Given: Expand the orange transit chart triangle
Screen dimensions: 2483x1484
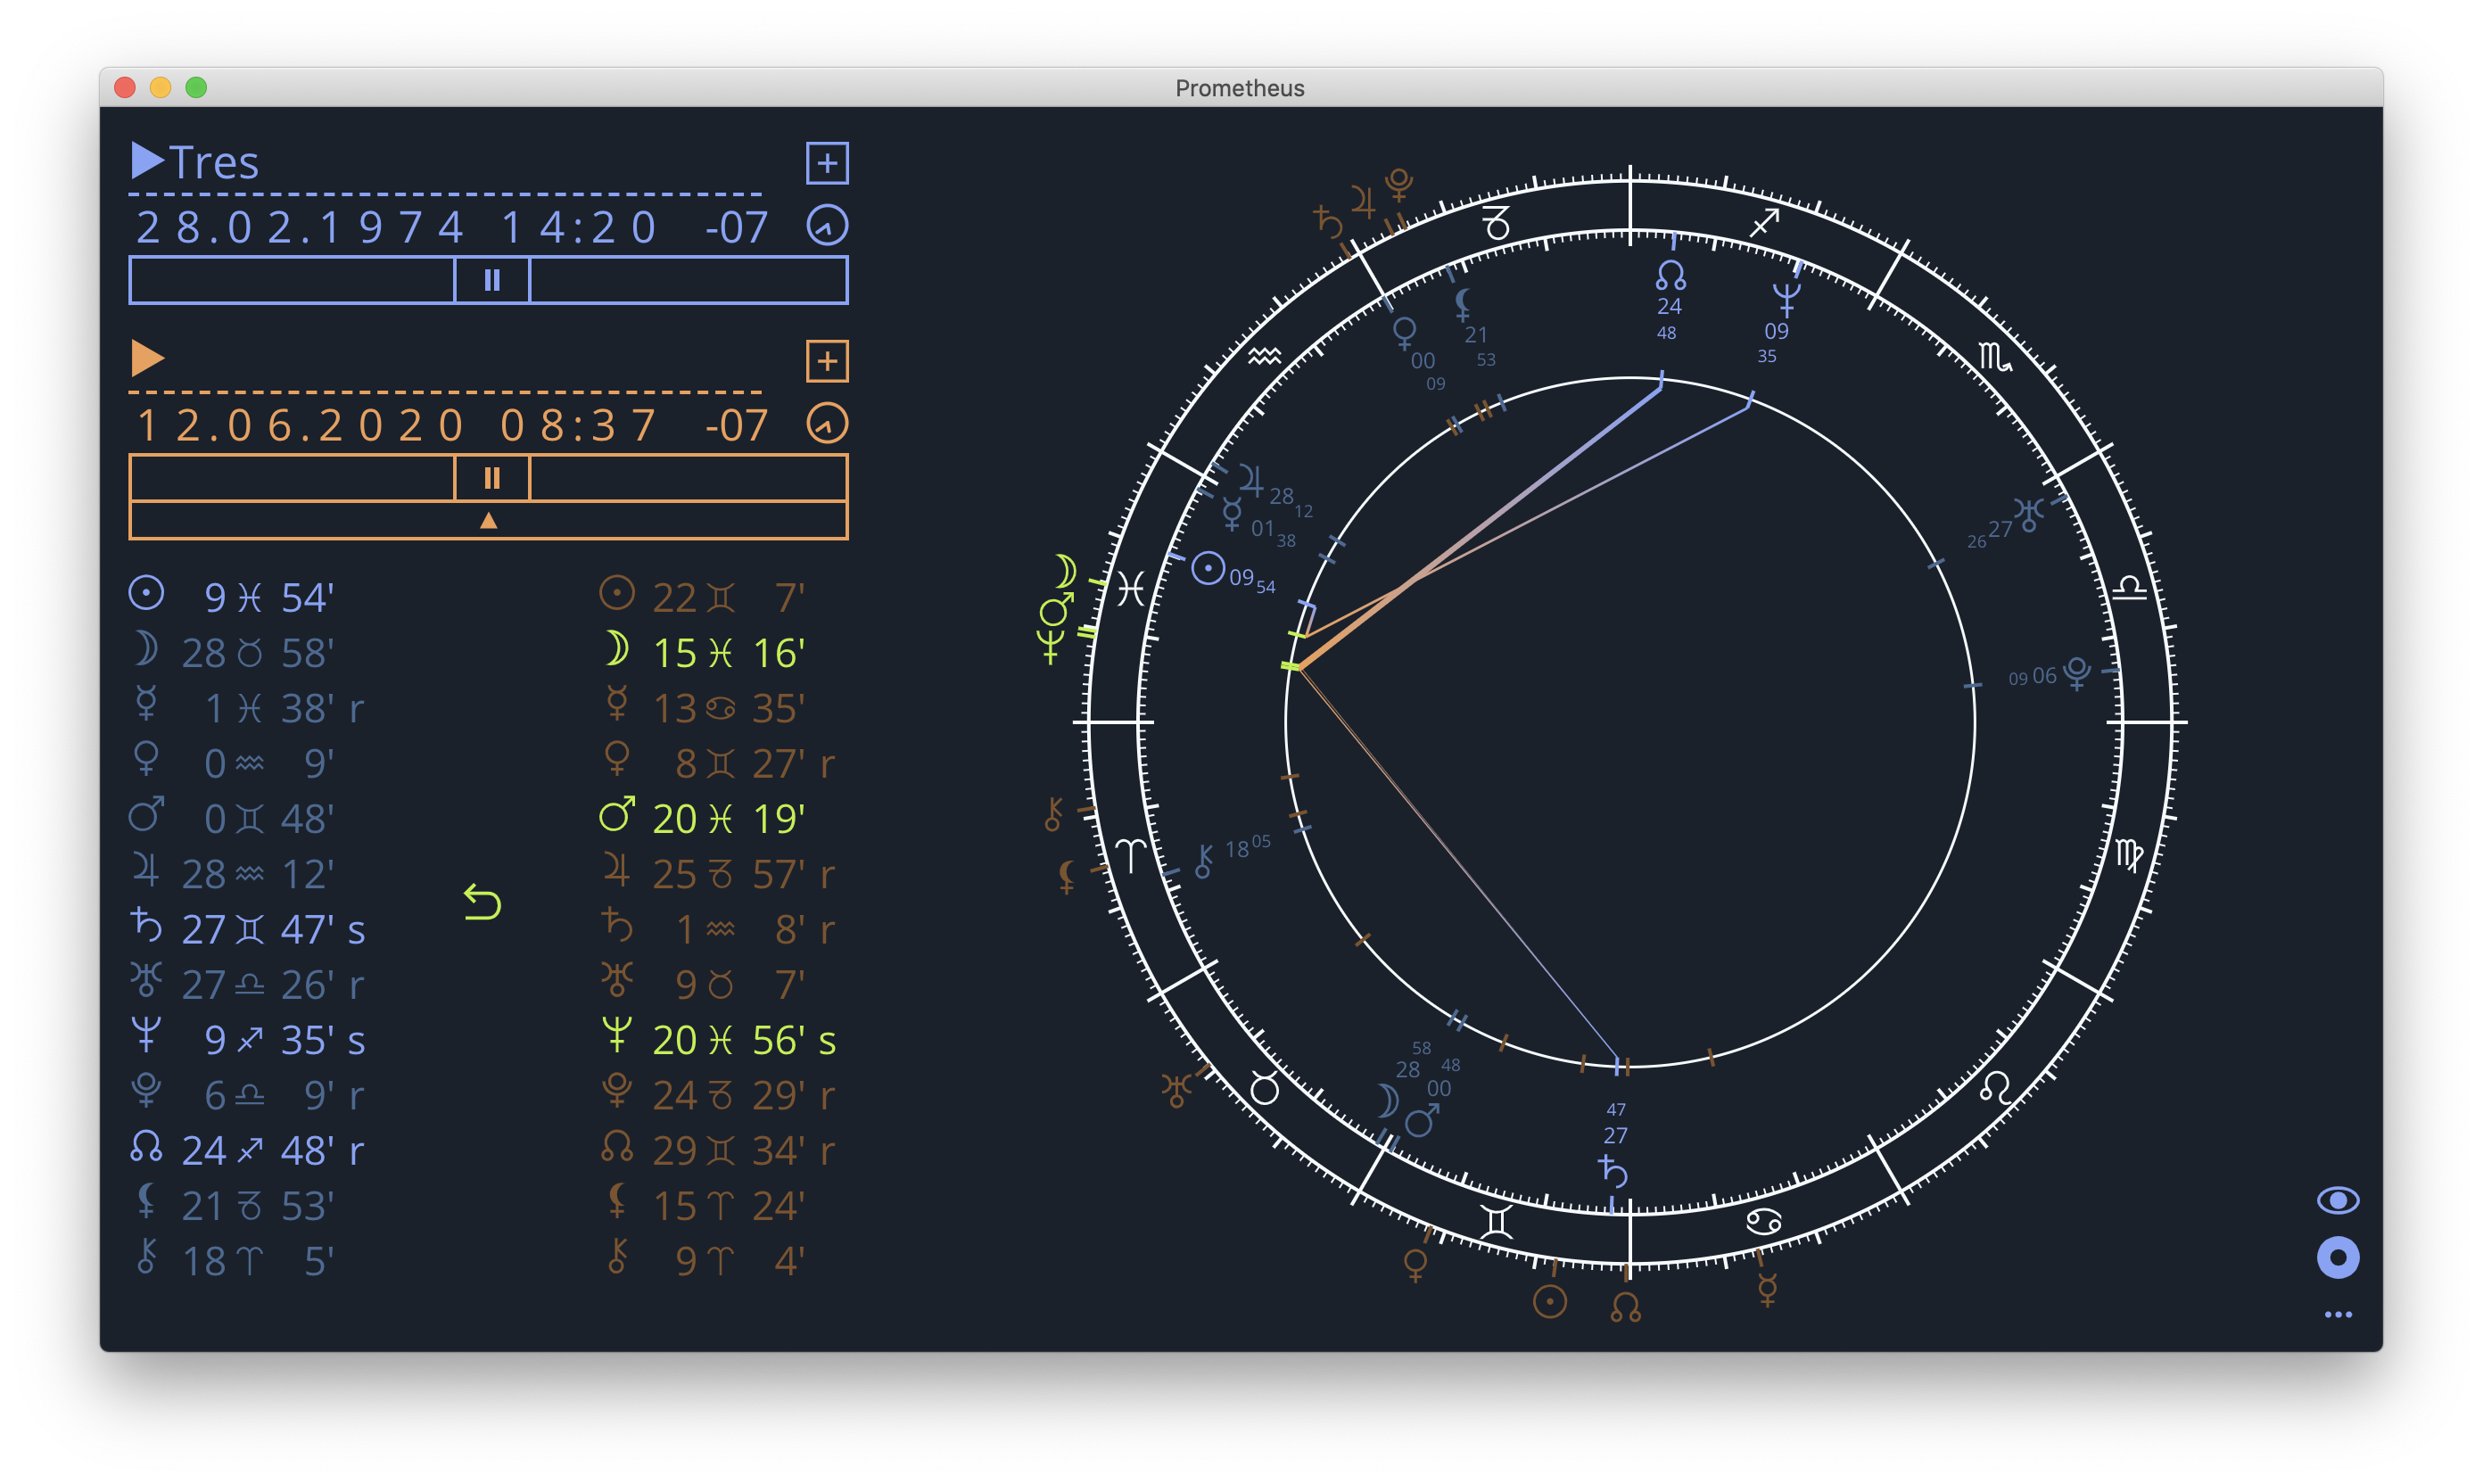Looking at the screenshot, I should coord(147,358).
